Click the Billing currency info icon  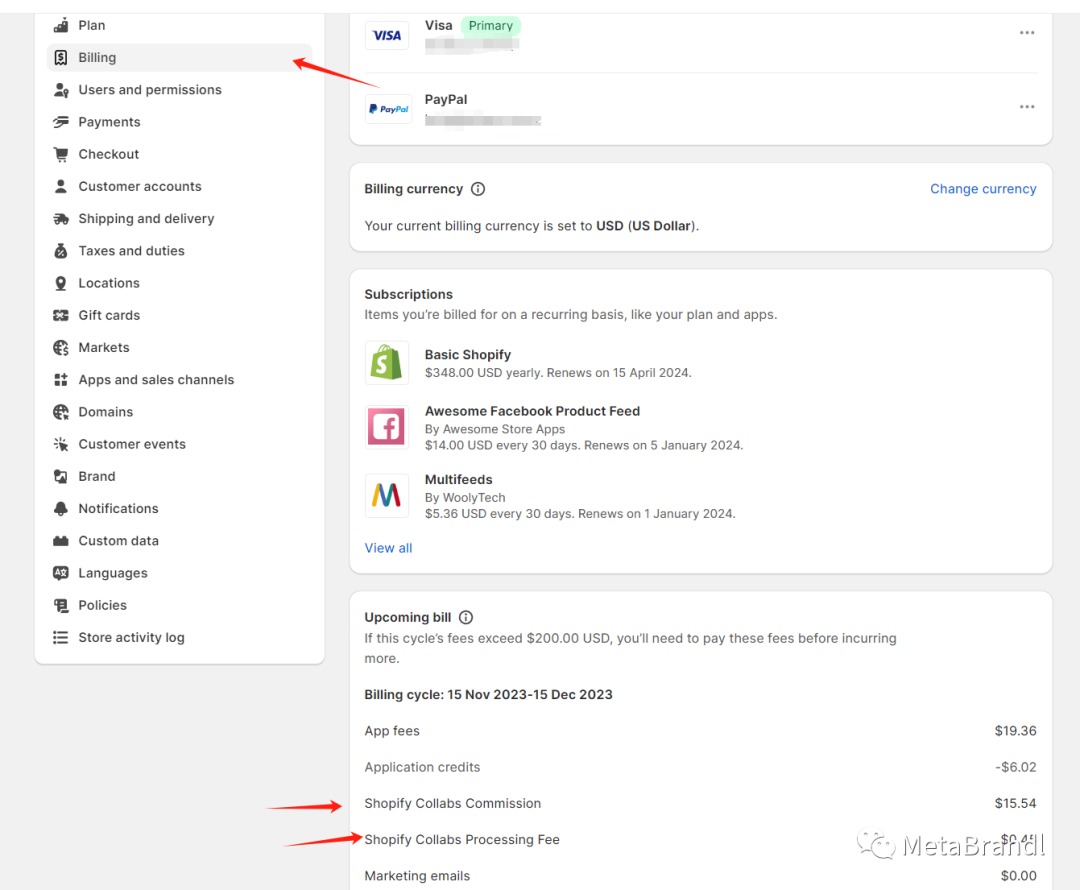coord(478,189)
